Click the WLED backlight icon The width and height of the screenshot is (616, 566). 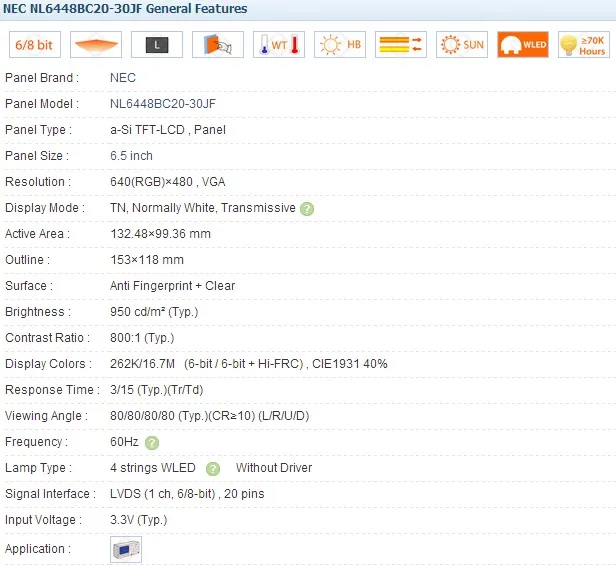pyautogui.click(x=523, y=44)
